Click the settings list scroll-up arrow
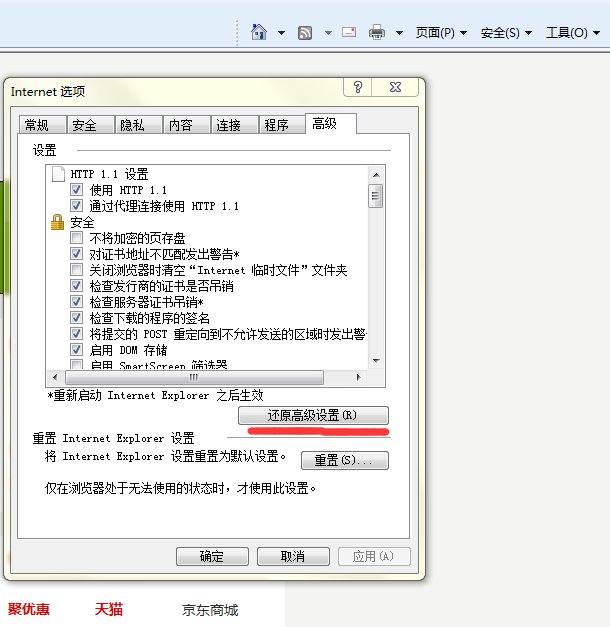610x627 pixels. coord(376,175)
